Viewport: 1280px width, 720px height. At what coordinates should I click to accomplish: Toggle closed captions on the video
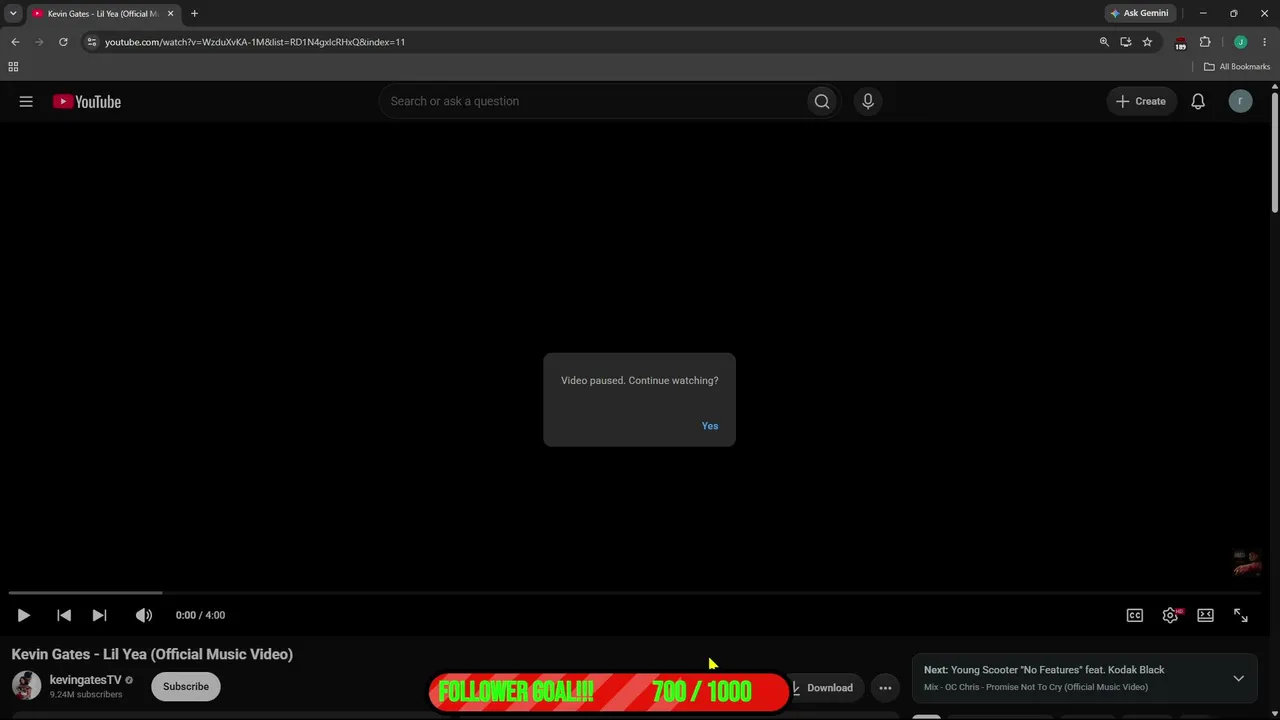[1135, 615]
